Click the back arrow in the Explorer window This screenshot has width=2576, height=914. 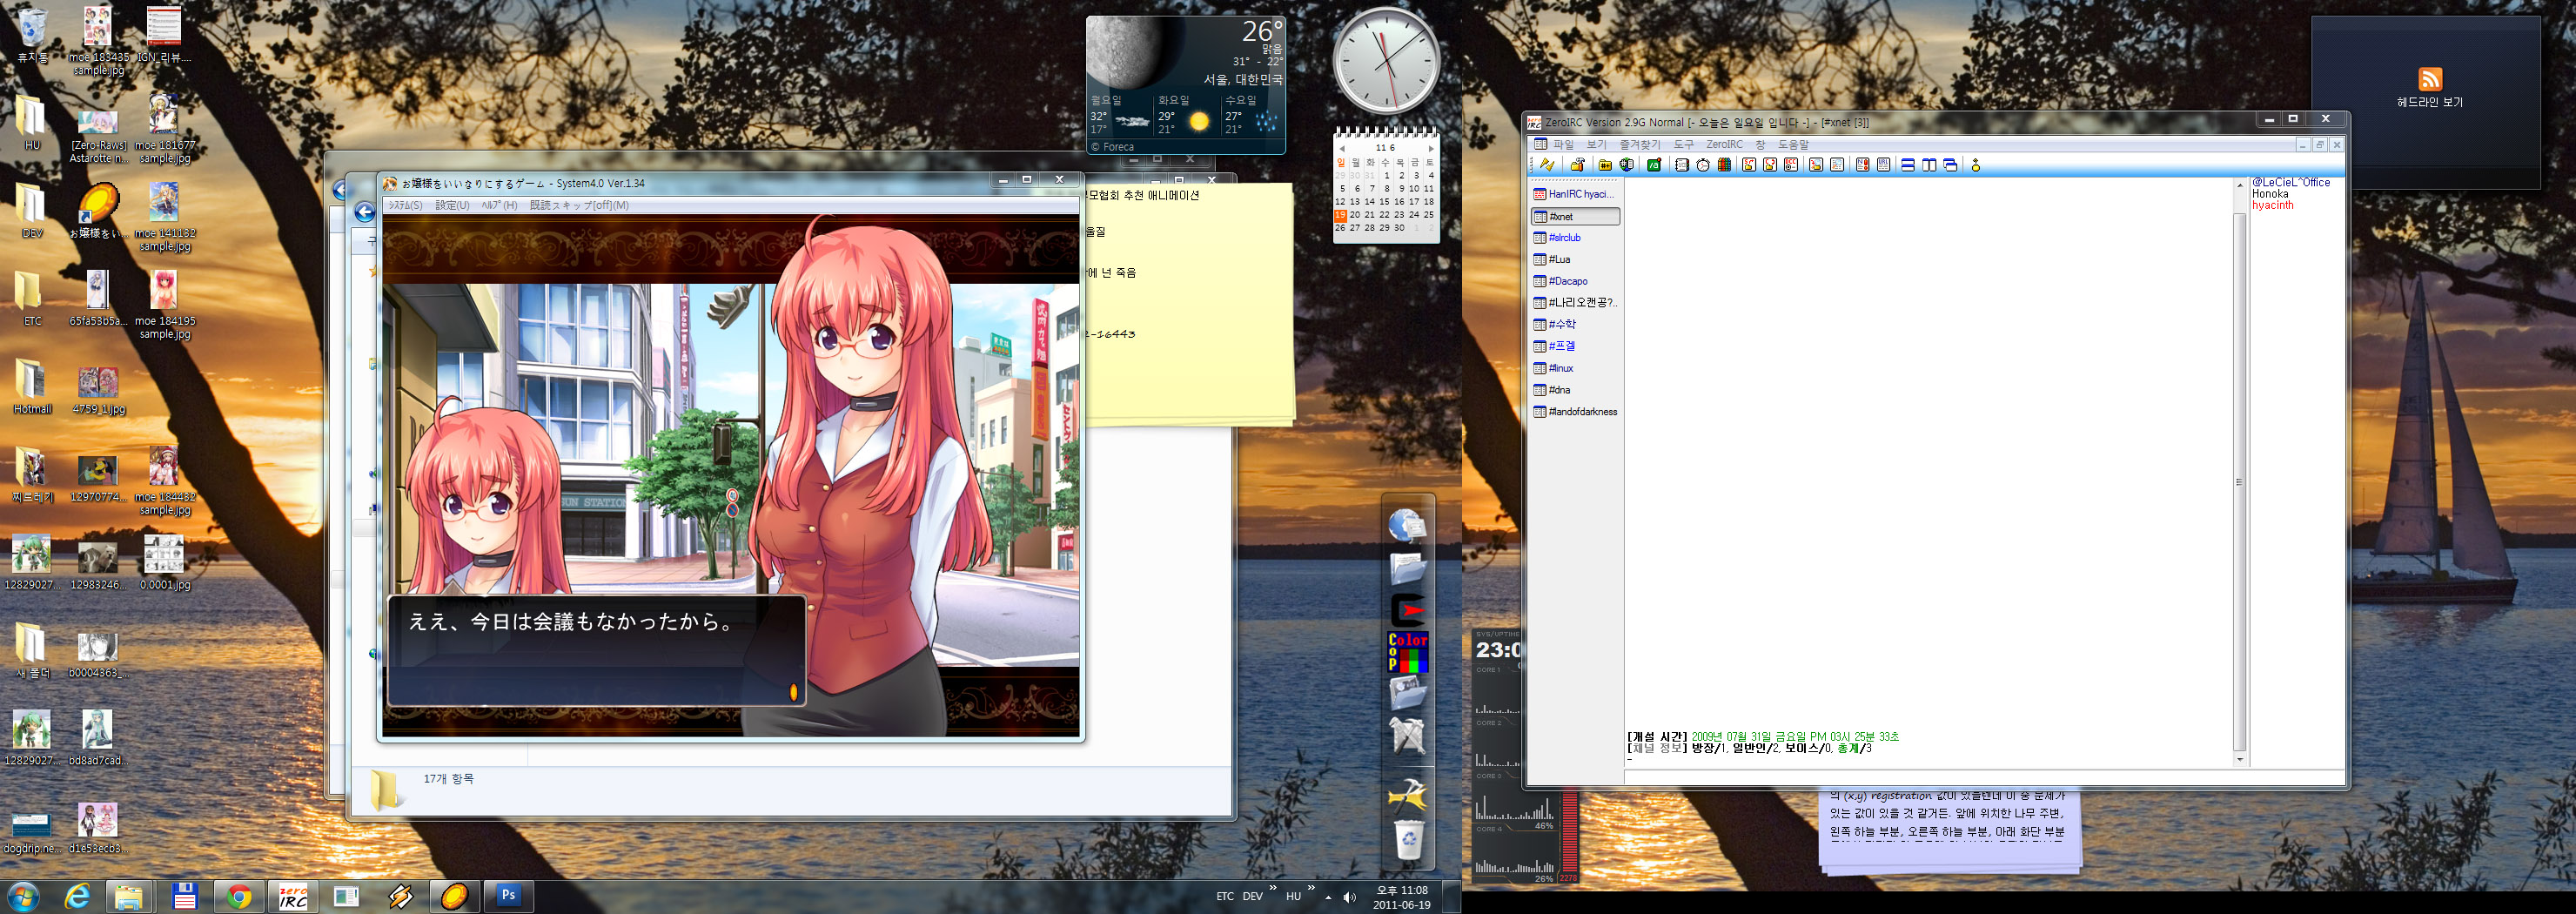(365, 212)
